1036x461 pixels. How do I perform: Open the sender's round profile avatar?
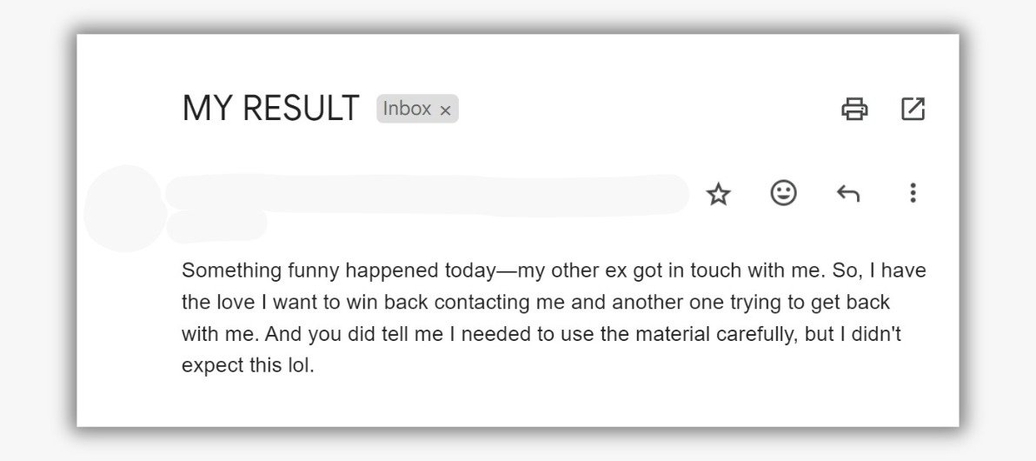click(x=123, y=208)
